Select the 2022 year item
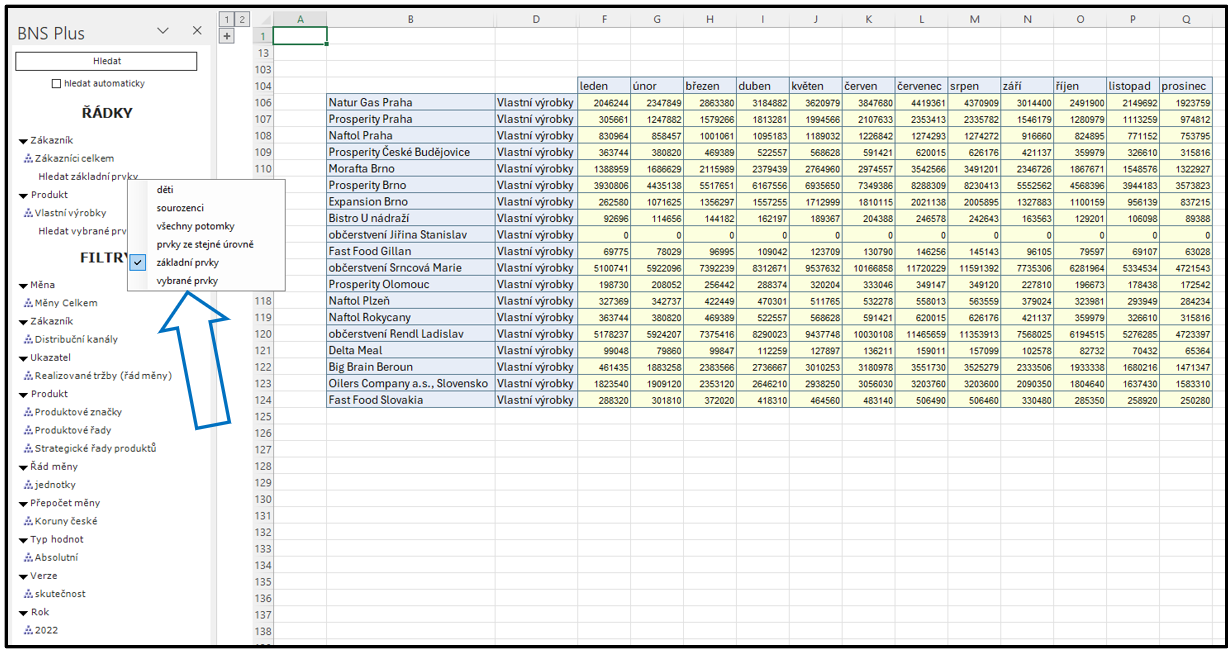This screenshot has width=1228, height=651. pyautogui.click(x=47, y=630)
